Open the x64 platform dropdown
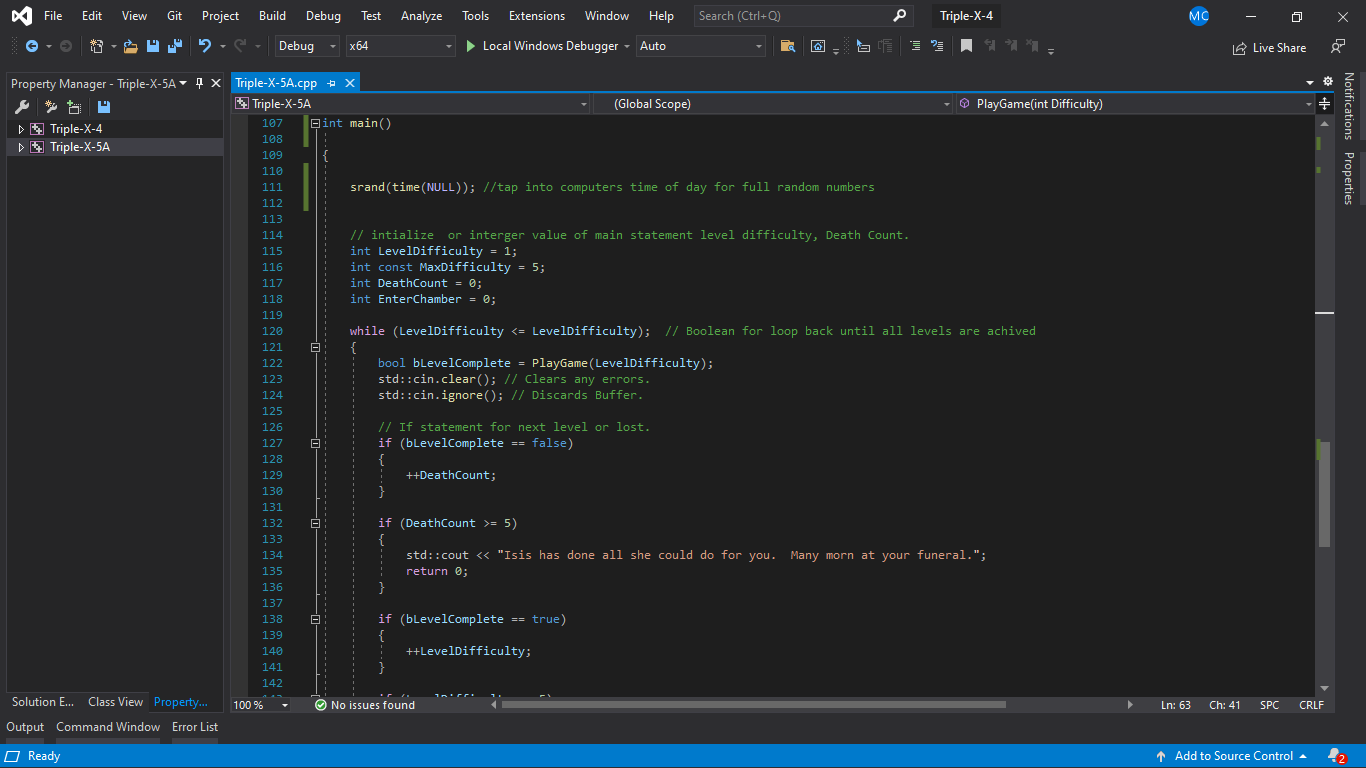Screen dimensions: 1366x768 (x=400, y=46)
